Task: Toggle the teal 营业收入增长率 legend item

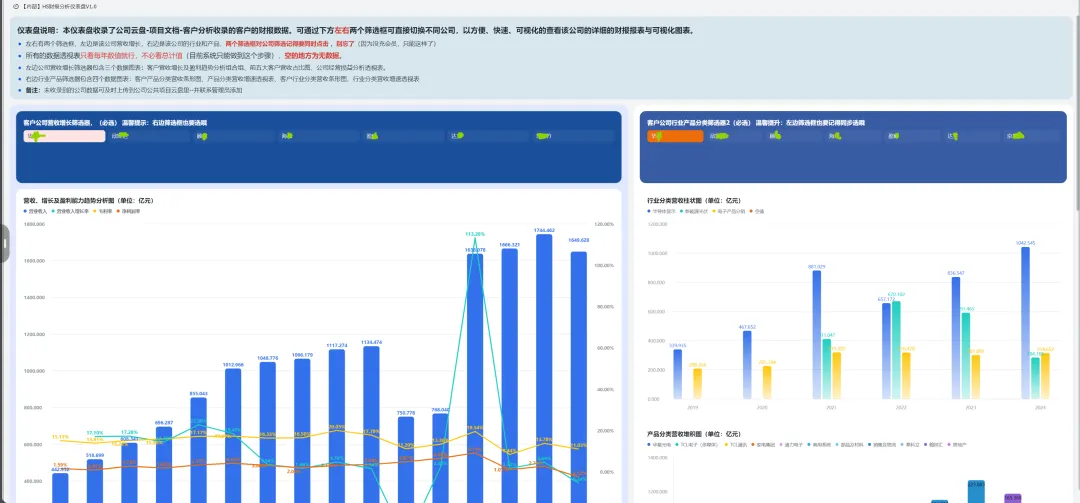Action: pyautogui.click(x=70, y=210)
